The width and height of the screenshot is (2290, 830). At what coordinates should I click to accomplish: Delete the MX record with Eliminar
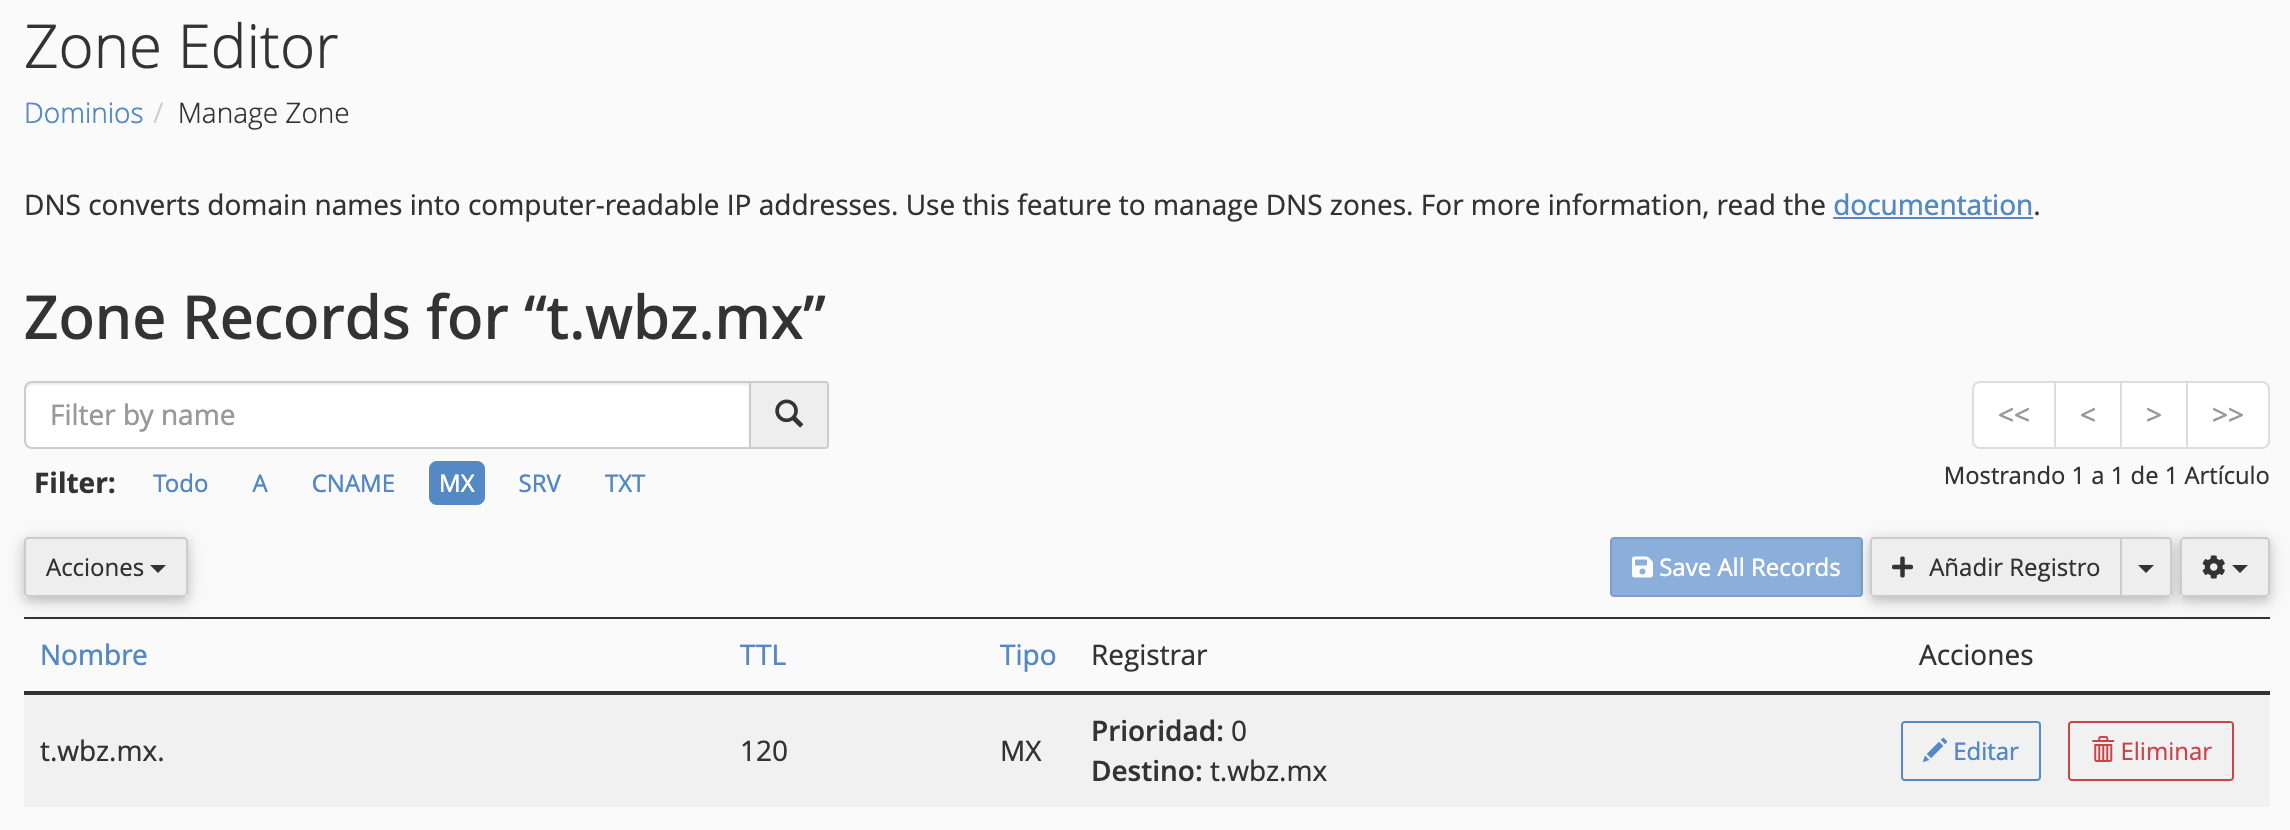tap(2150, 751)
